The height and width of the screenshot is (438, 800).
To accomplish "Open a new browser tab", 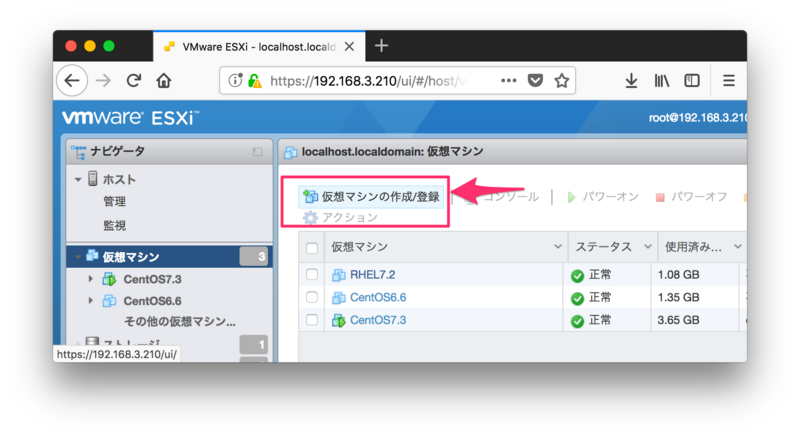I will coord(381,46).
